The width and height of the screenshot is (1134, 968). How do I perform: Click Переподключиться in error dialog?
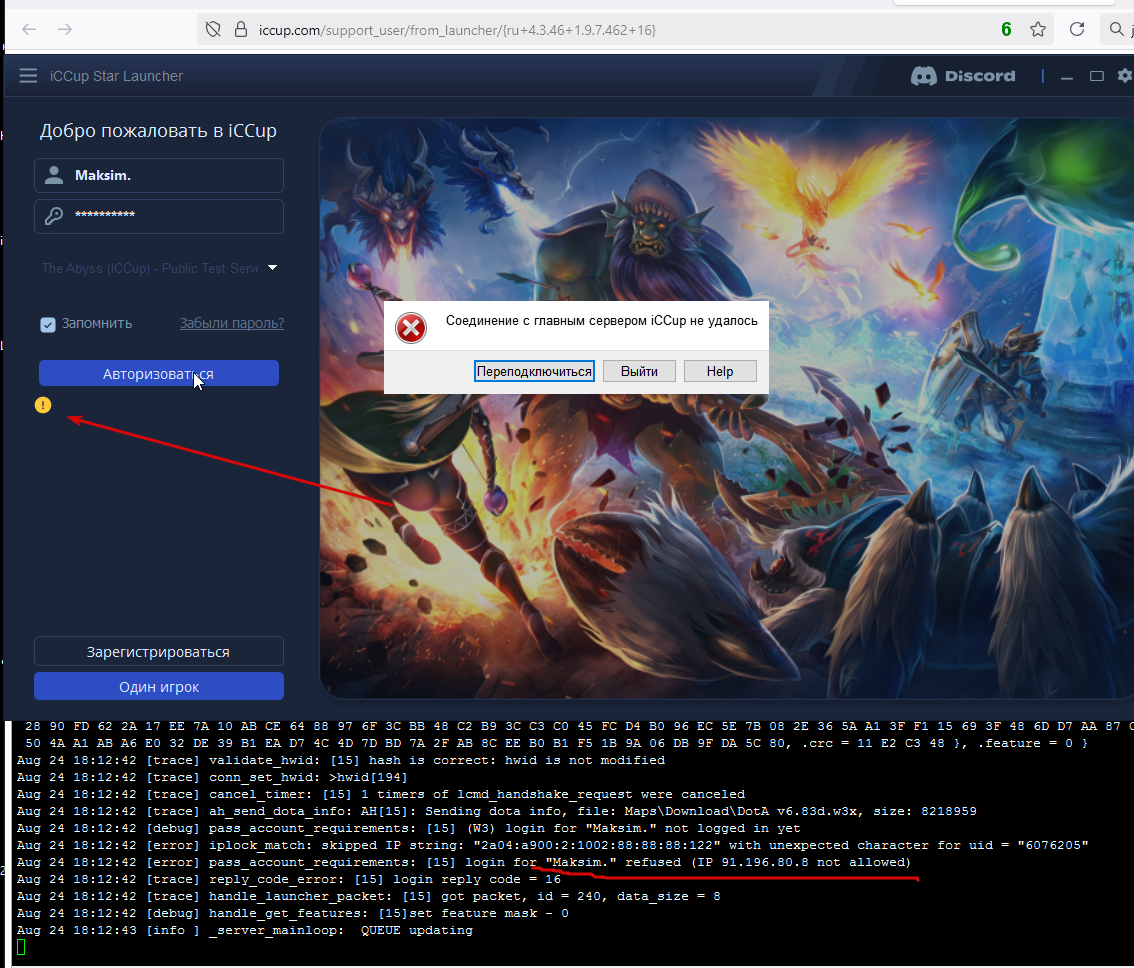point(534,371)
